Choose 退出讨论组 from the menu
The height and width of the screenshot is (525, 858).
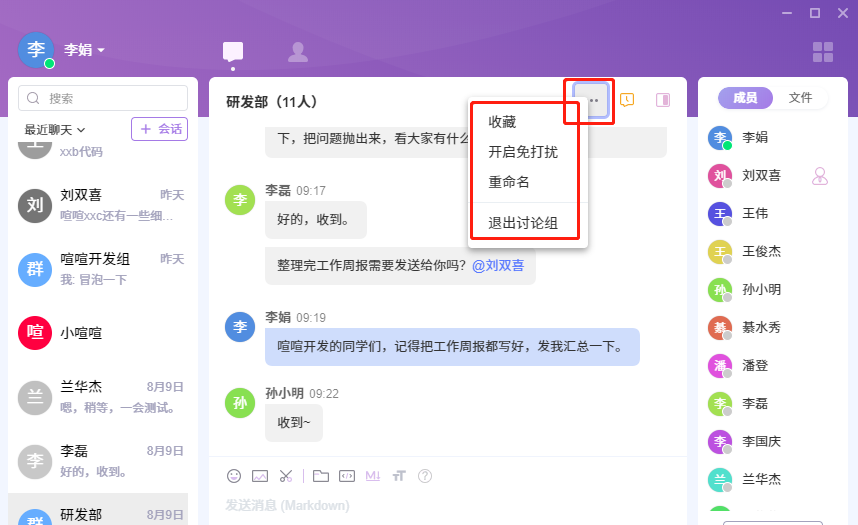(x=523, y=222)
